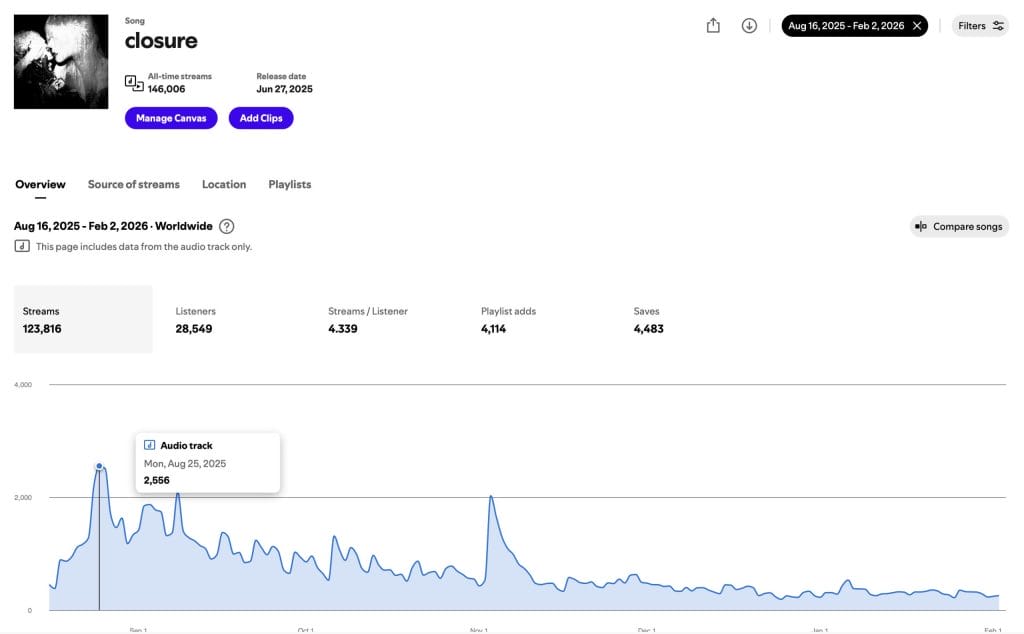Open the Location tab
This screenshot has height=634, width=1024.
click(x=224, y=184)
